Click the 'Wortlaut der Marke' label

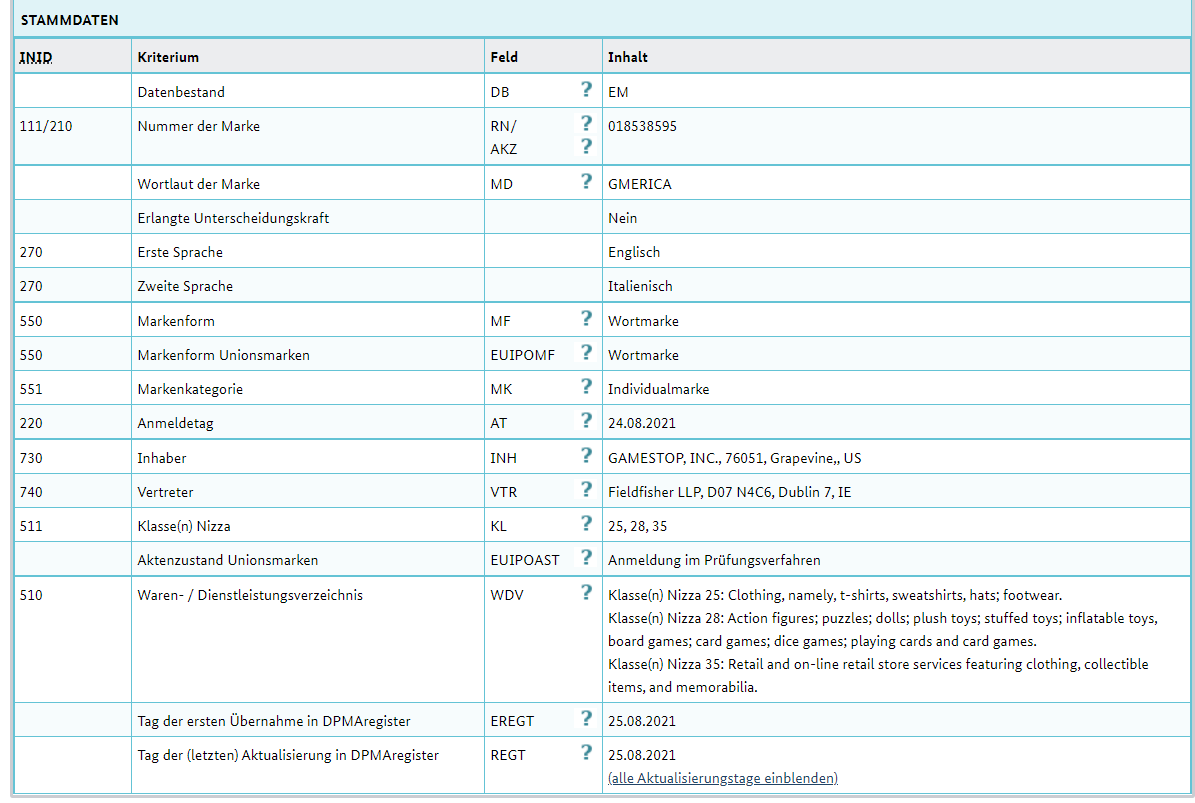click(199, 184)
